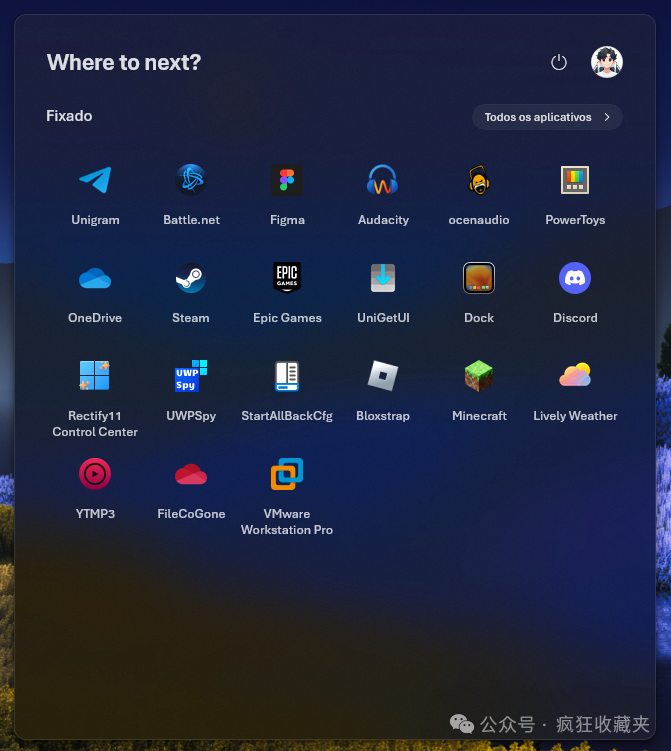Open the StartAllBackCfg icon
671x751 pixels.
[x=287, y=376]
